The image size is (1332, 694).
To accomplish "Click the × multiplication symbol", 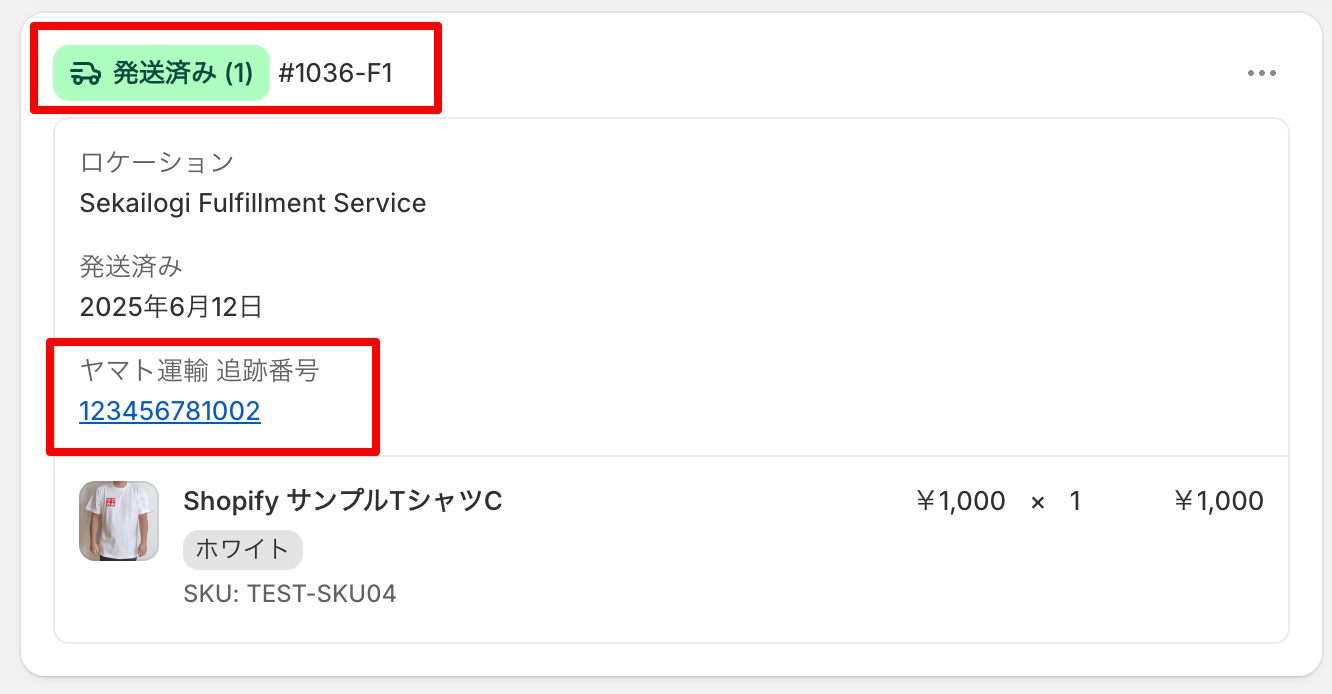I will pos(1037,502).
